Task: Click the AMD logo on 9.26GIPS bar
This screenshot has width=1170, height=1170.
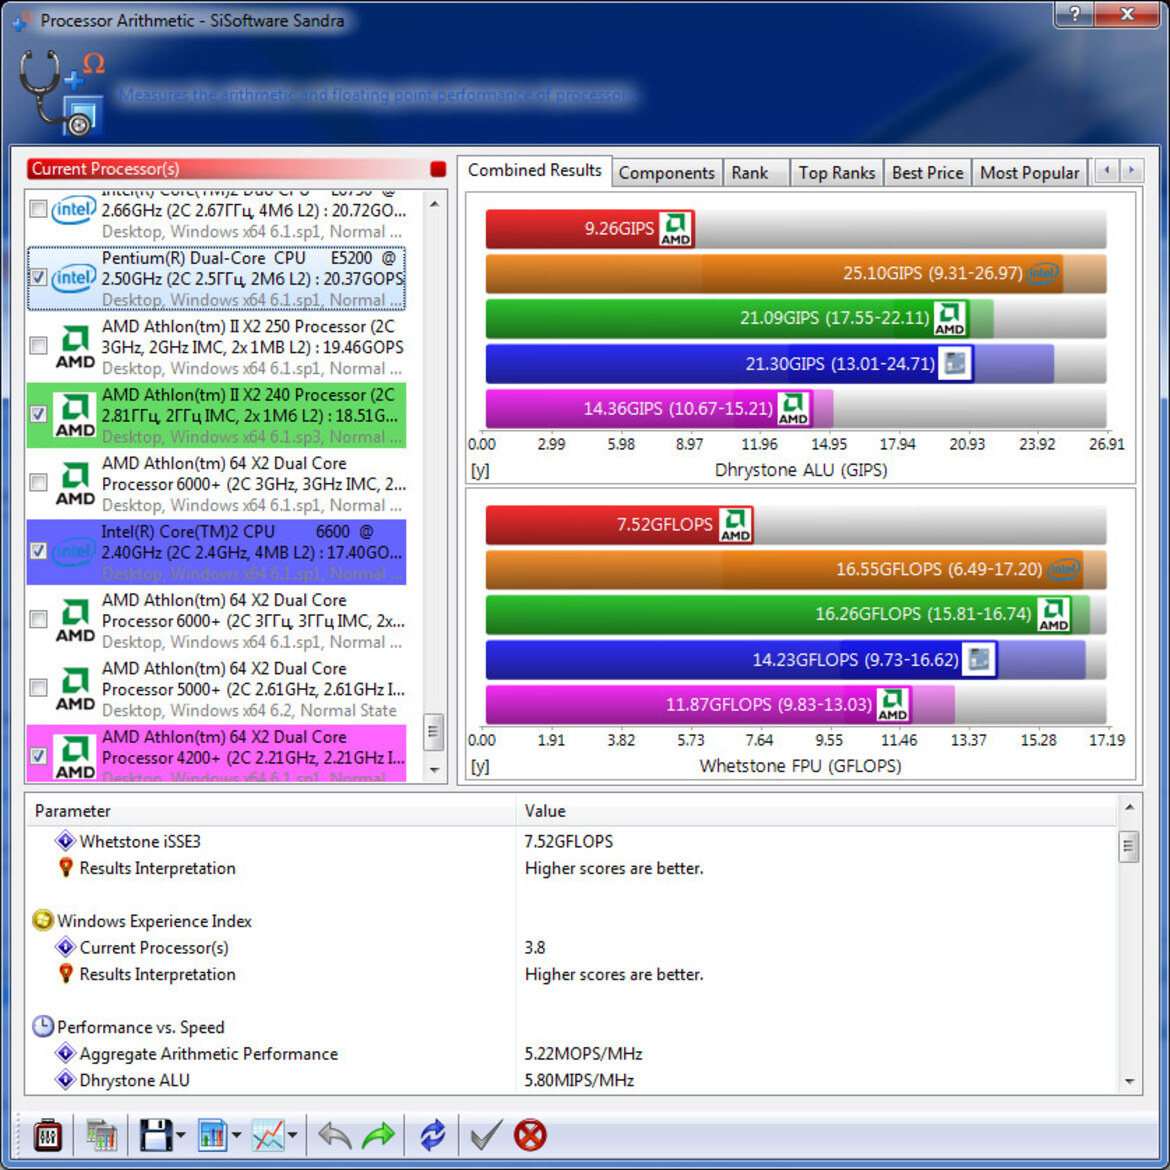Action: [675, 229]
